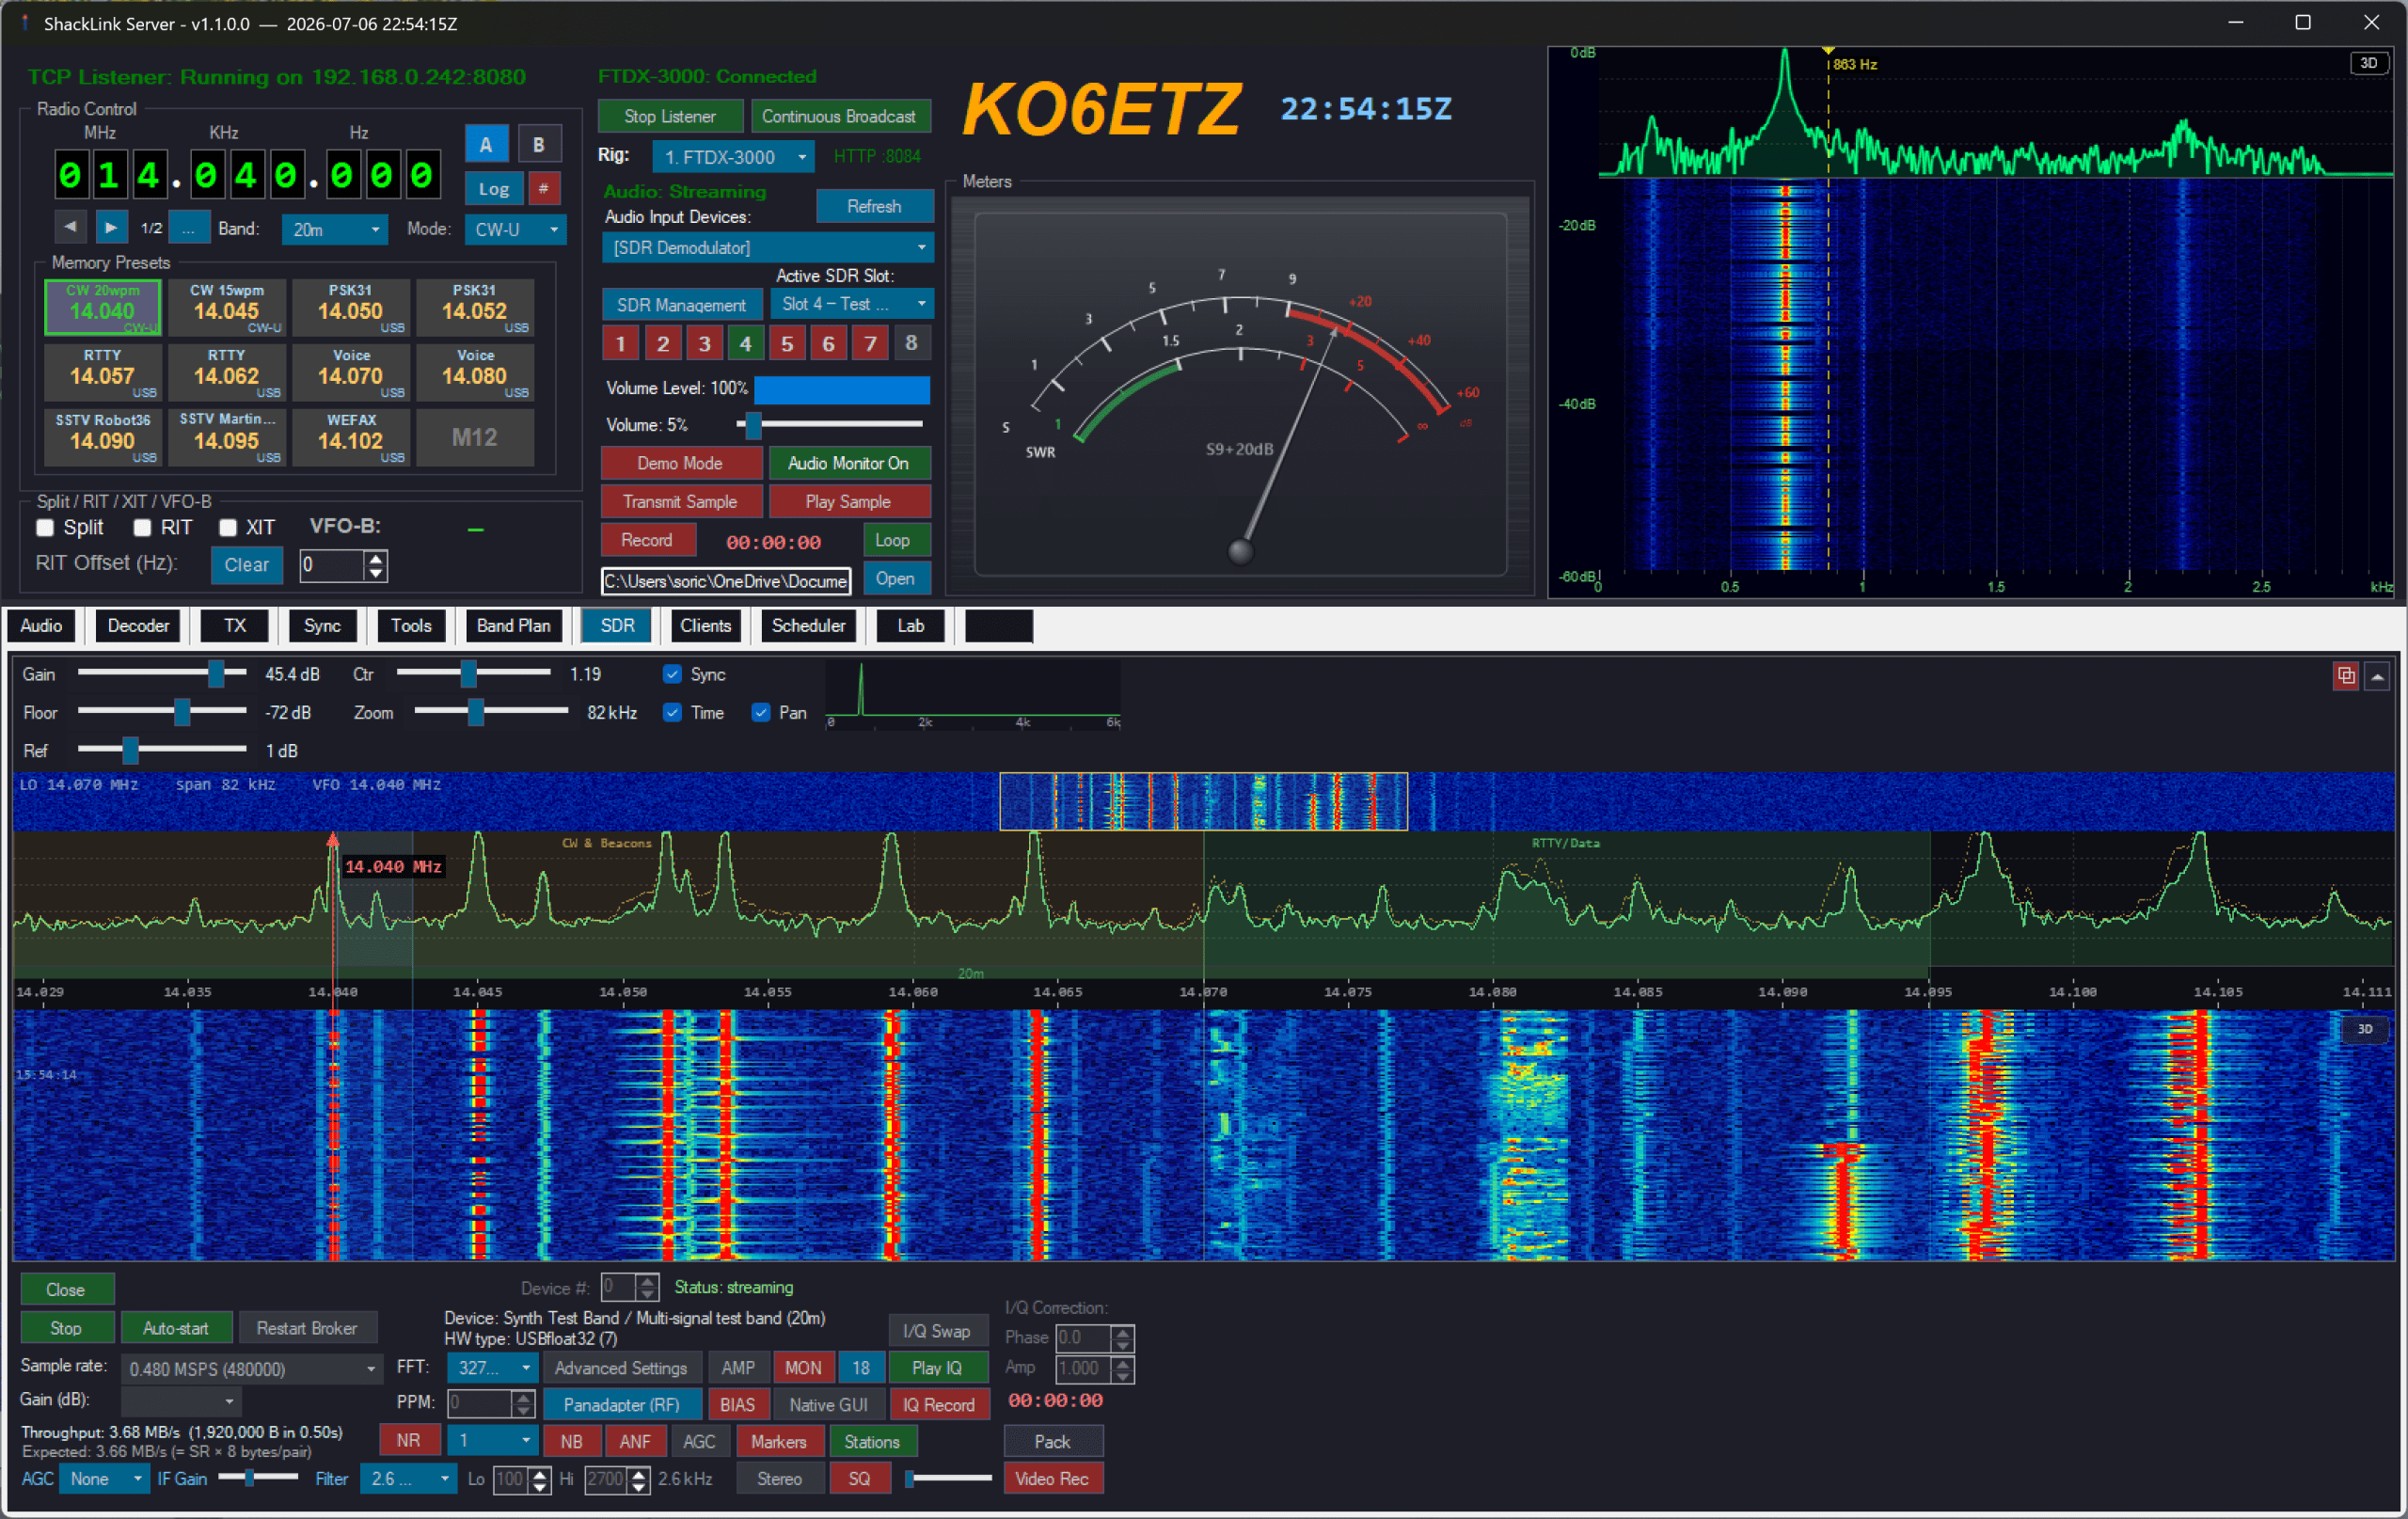The image size is (2408, 1519).
Task: Click the IQ Record button
Action: [938, 1404]
